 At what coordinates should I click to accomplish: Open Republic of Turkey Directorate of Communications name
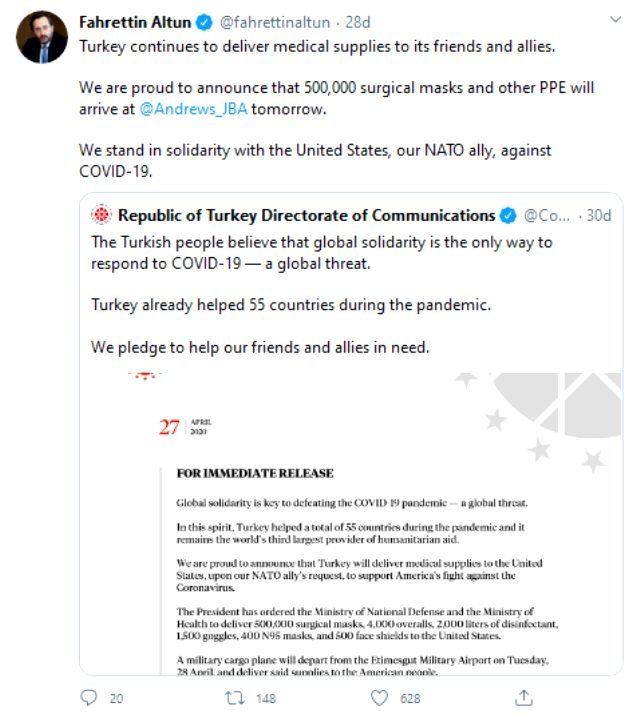point(306,215)
